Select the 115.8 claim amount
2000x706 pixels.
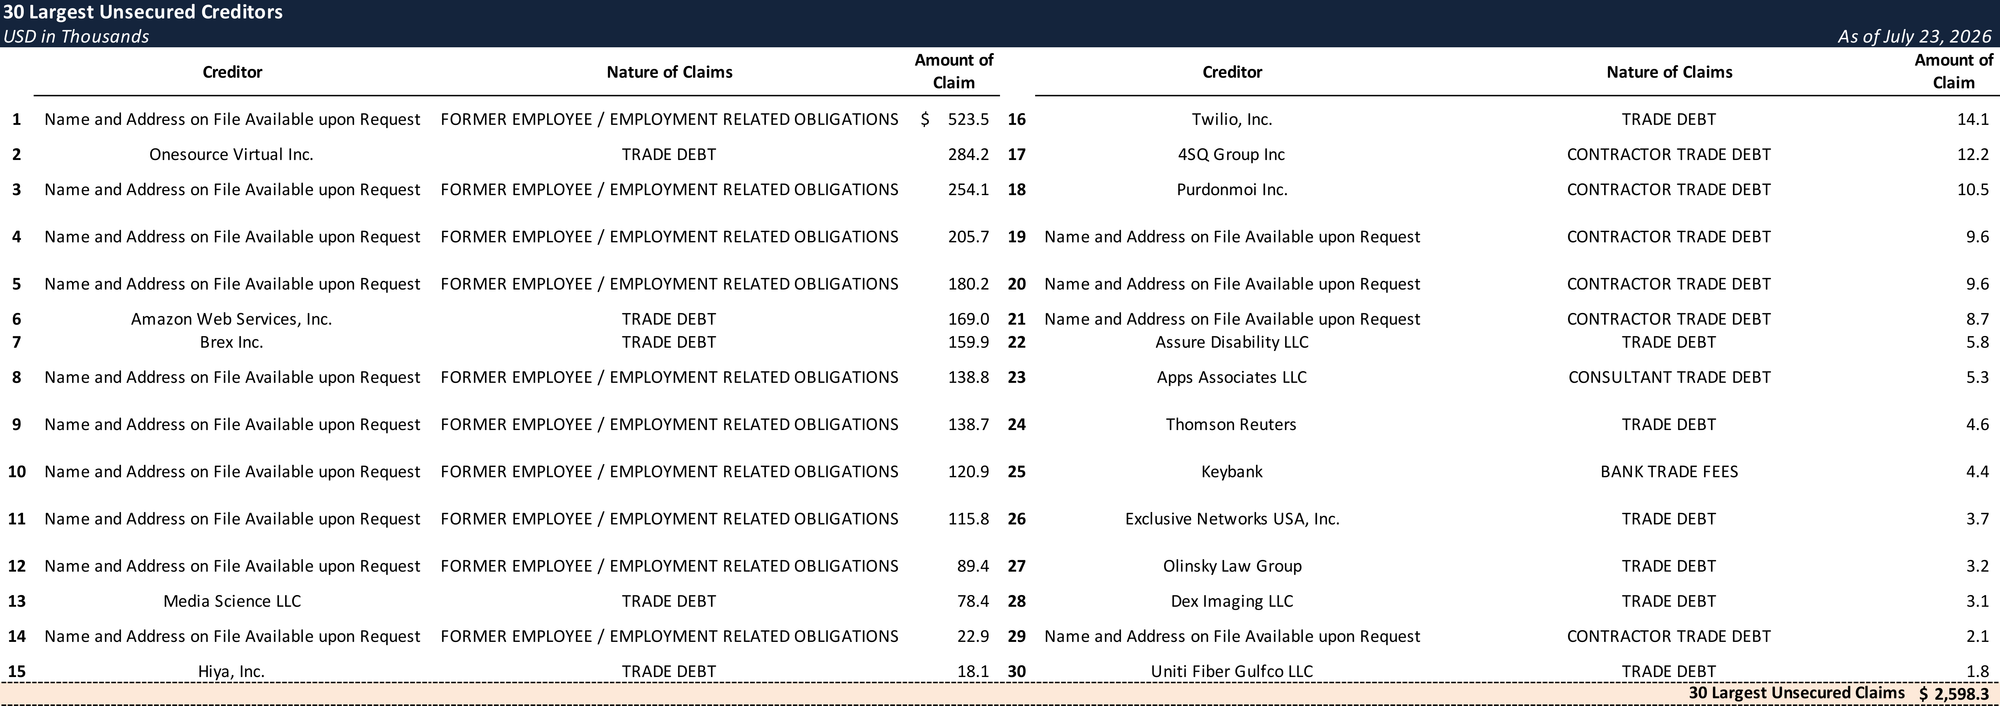pyautogui.click(x=968, y=519)
